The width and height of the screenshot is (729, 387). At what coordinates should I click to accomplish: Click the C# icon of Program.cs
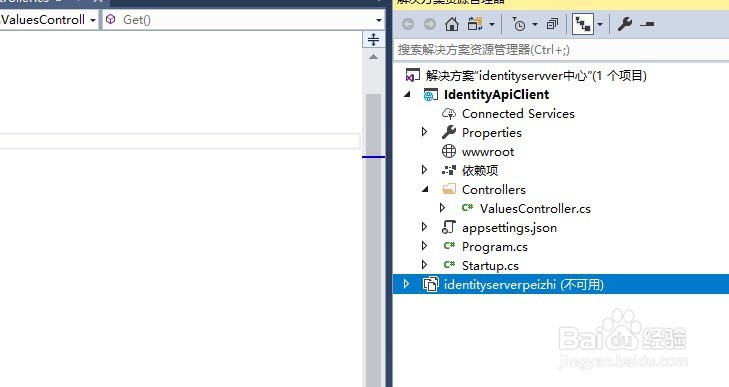449,246
